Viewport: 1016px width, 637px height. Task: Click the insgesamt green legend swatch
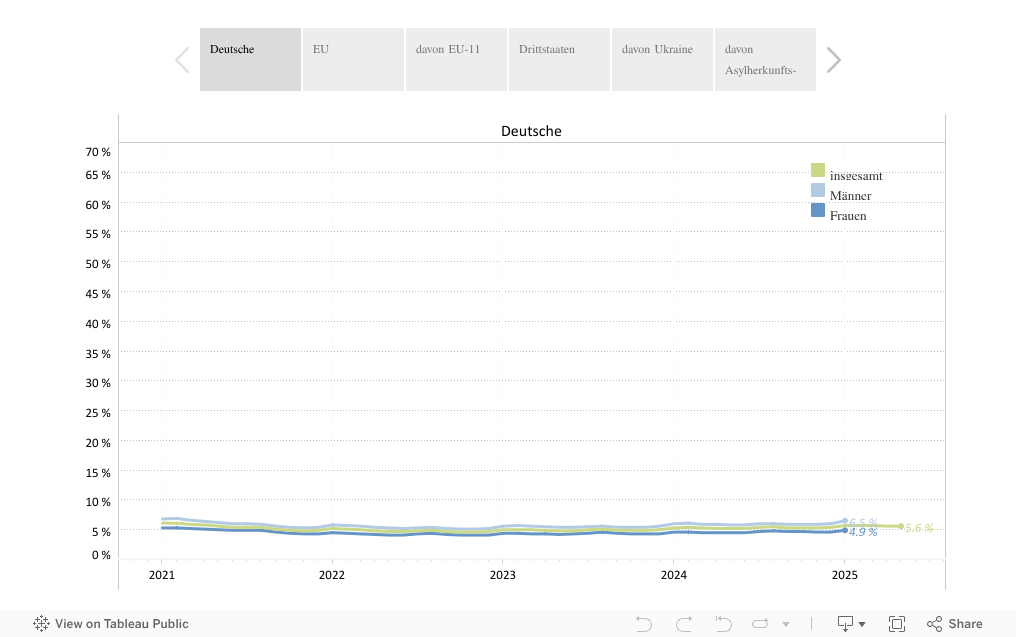point(818,171)
